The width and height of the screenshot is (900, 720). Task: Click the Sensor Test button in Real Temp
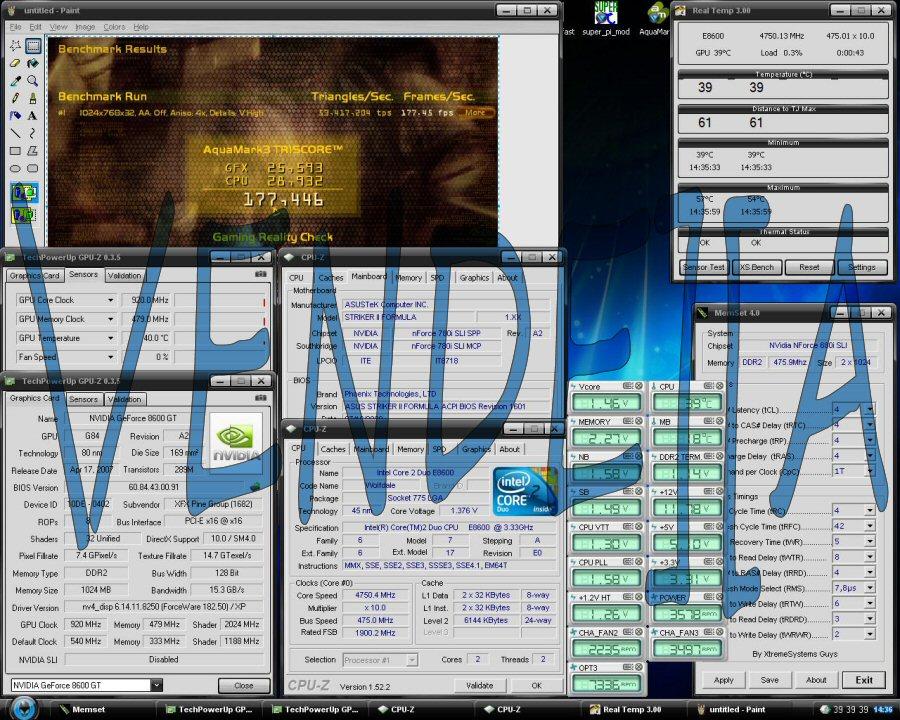click(x=704, y=267)
